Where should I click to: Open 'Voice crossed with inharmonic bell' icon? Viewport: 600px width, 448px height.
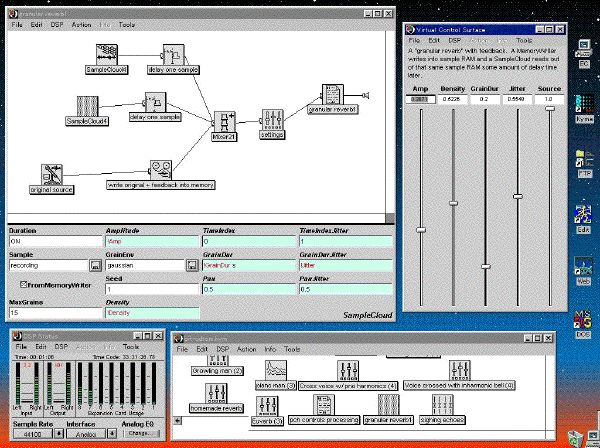460,370
